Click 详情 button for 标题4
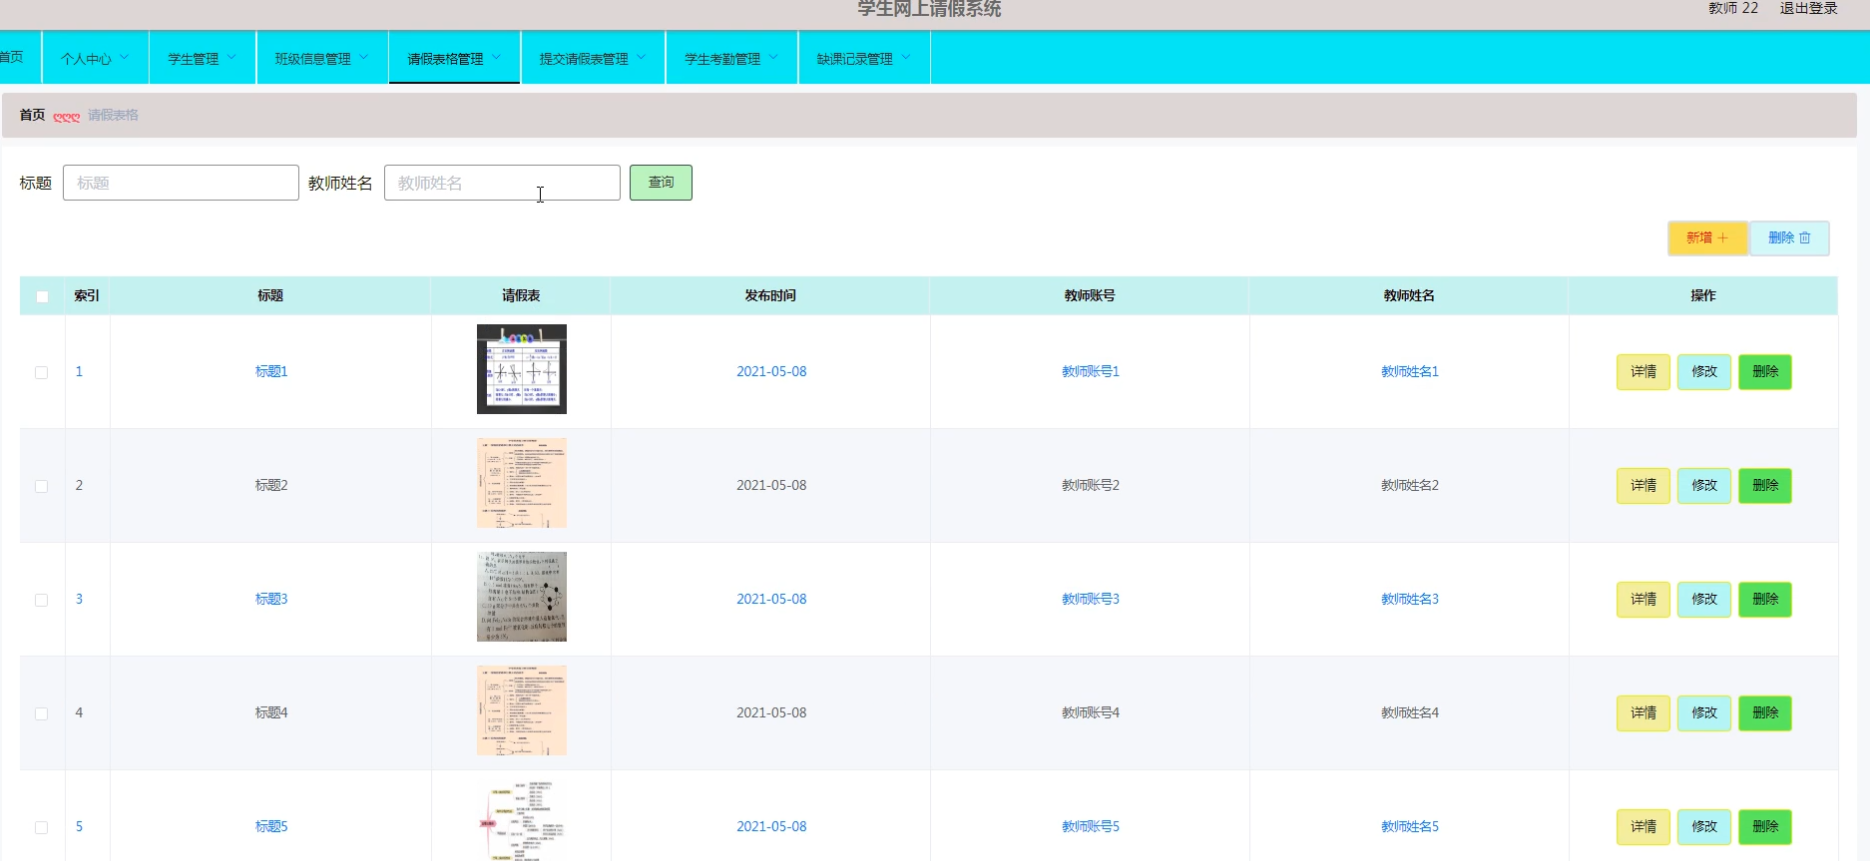1870x861 pixels. [1643, 714]
